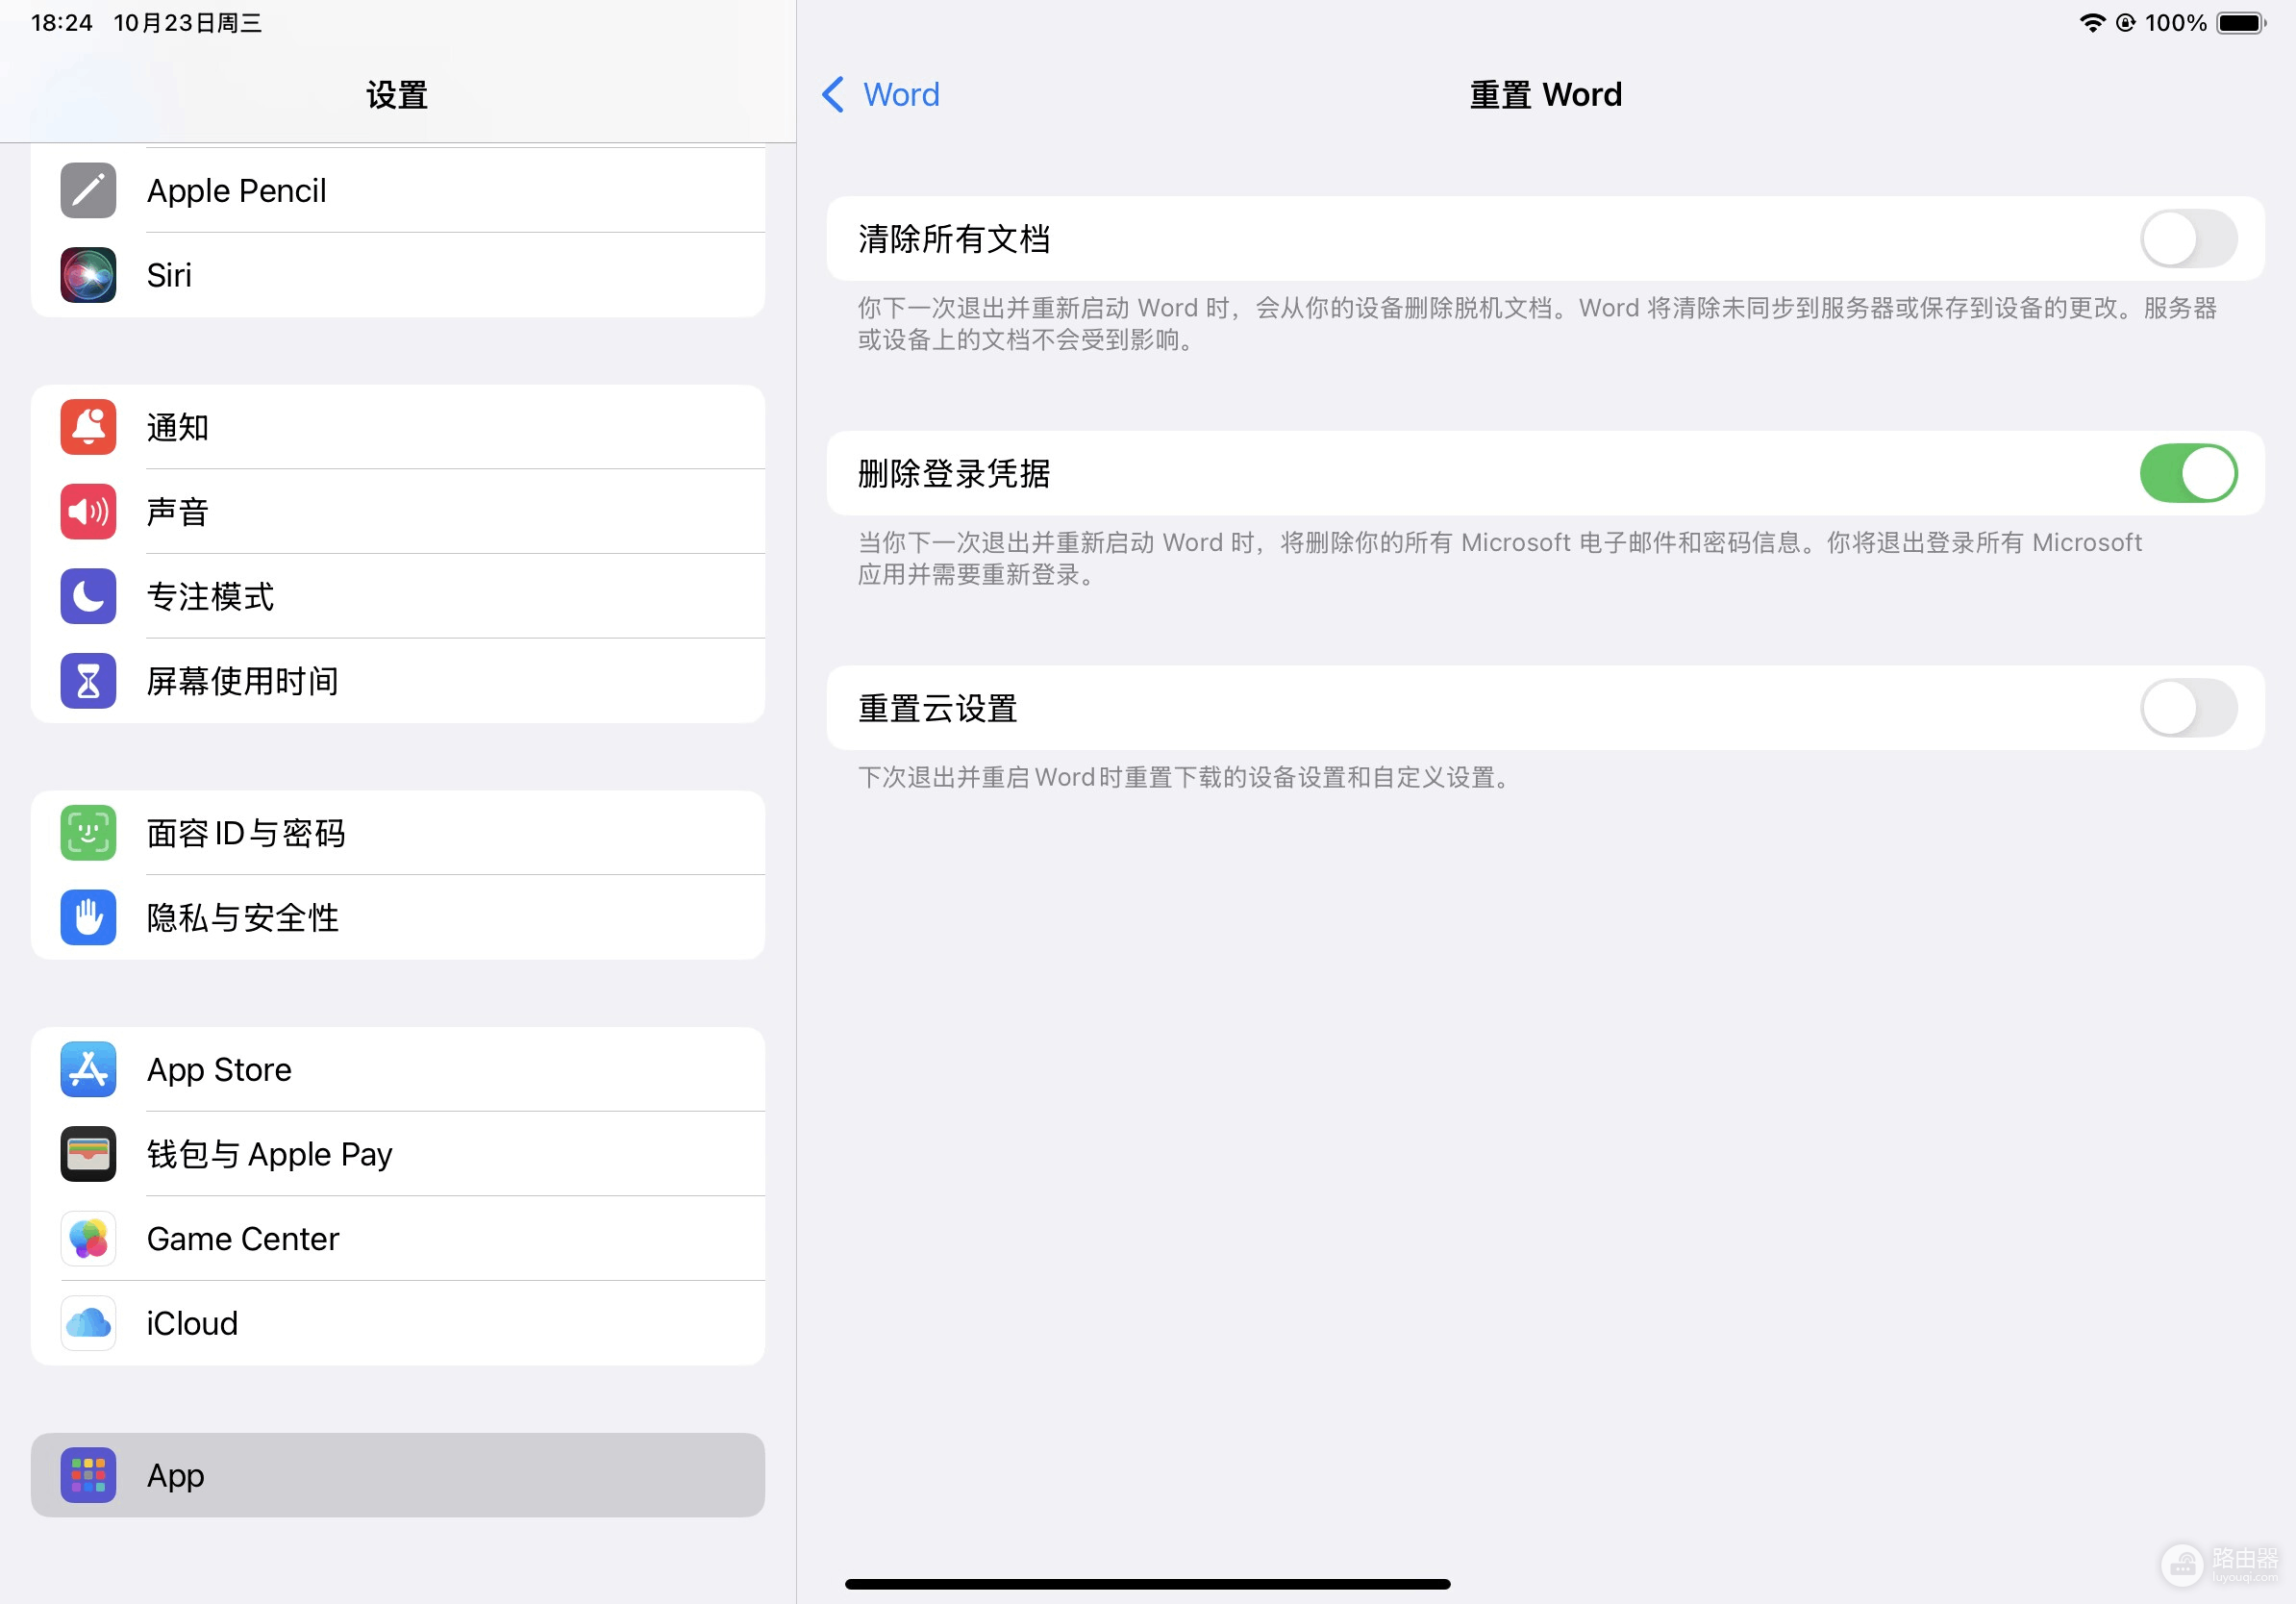The height and width of the screenshot is (1604, 2296).
Task: Tap the home indicator bar
Action: [x=1147, y=1584]
